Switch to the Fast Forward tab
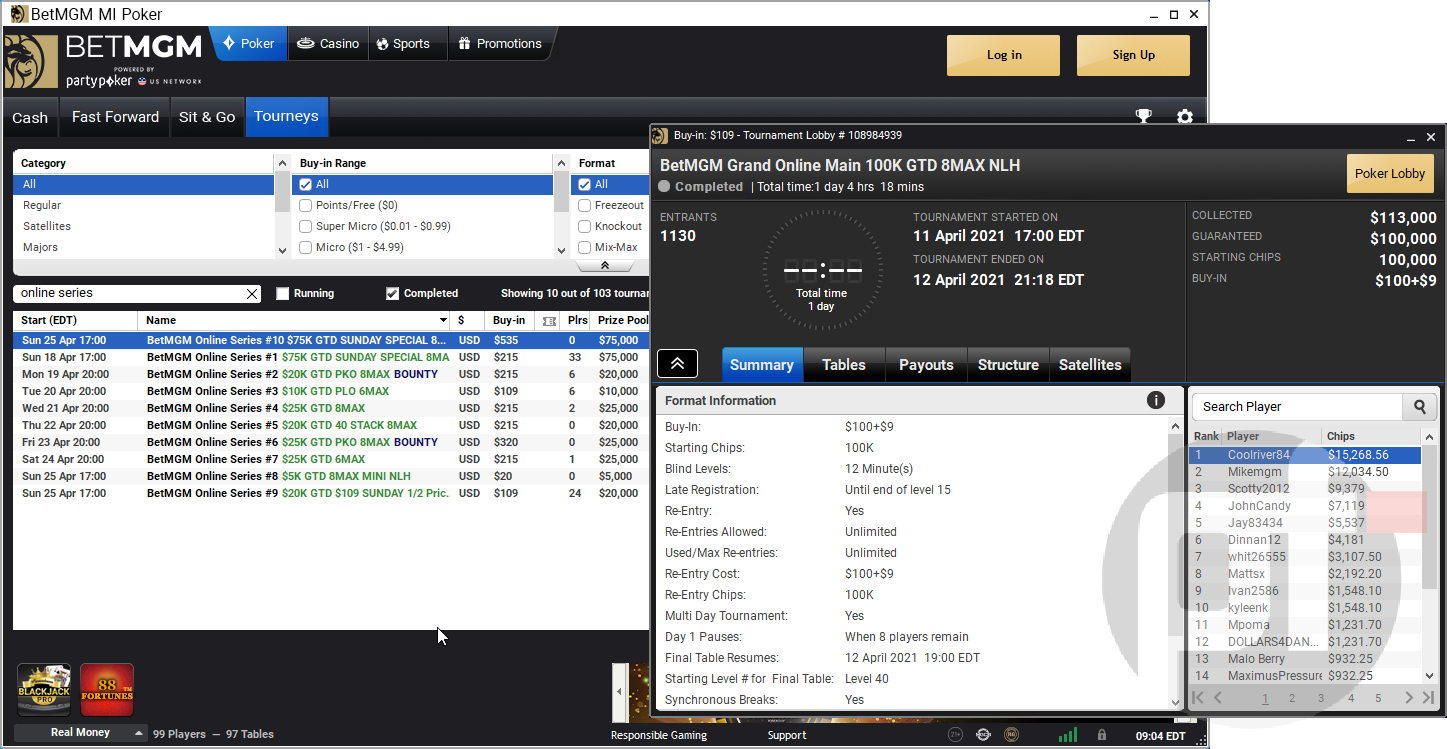Viewport: 1447px width, 749px height. coord(115,117)
